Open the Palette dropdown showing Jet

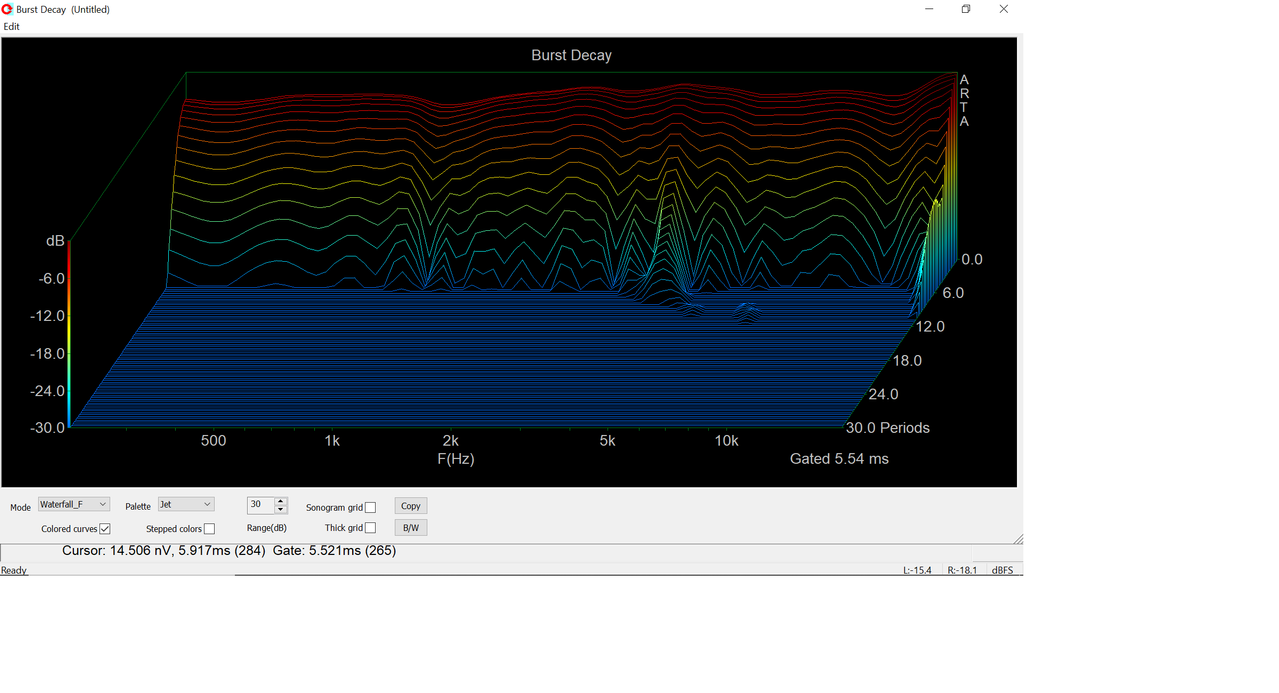point(186,505)
